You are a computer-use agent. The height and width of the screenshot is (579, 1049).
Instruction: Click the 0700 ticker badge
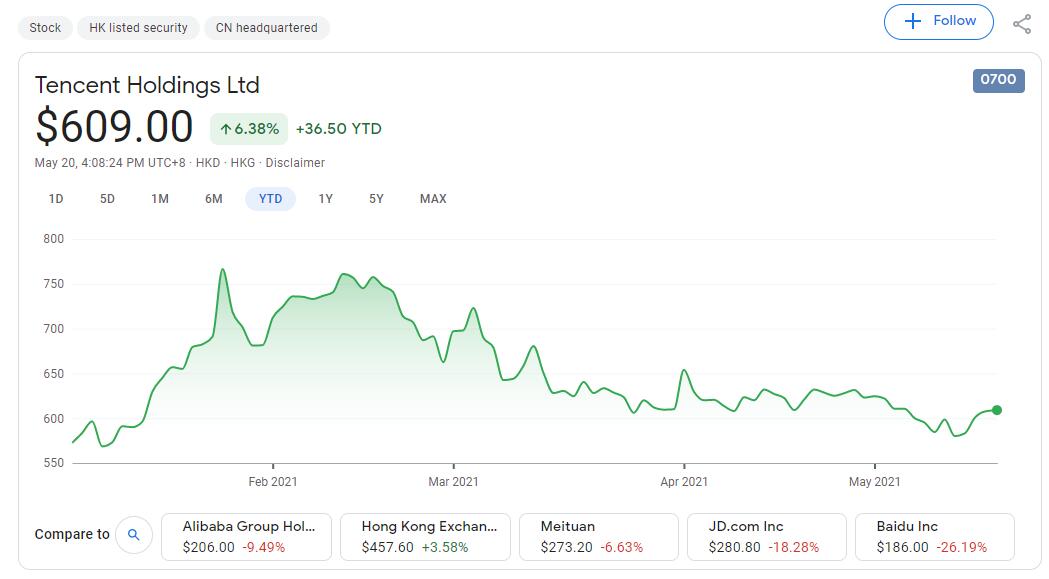998,80
